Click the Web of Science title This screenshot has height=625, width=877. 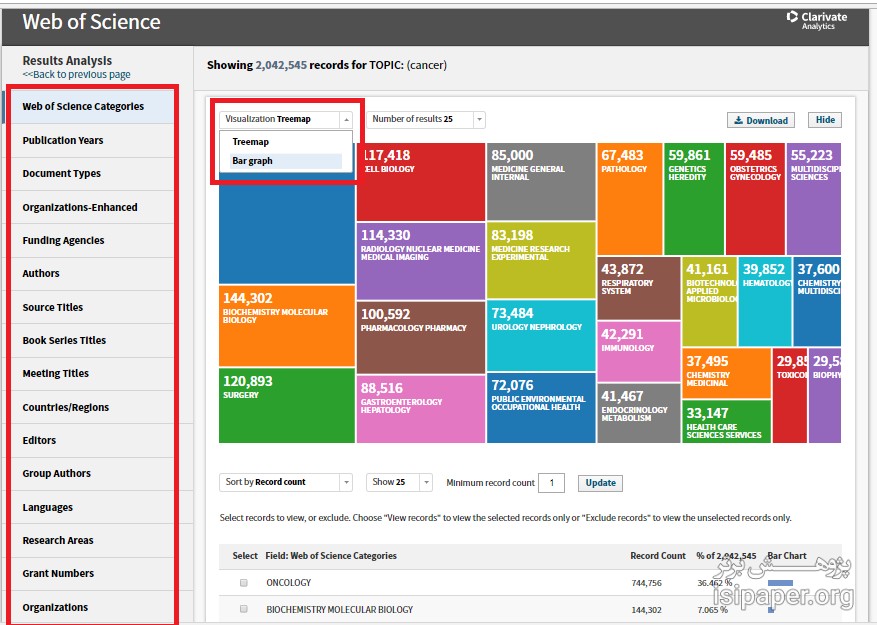click(91, 22)
